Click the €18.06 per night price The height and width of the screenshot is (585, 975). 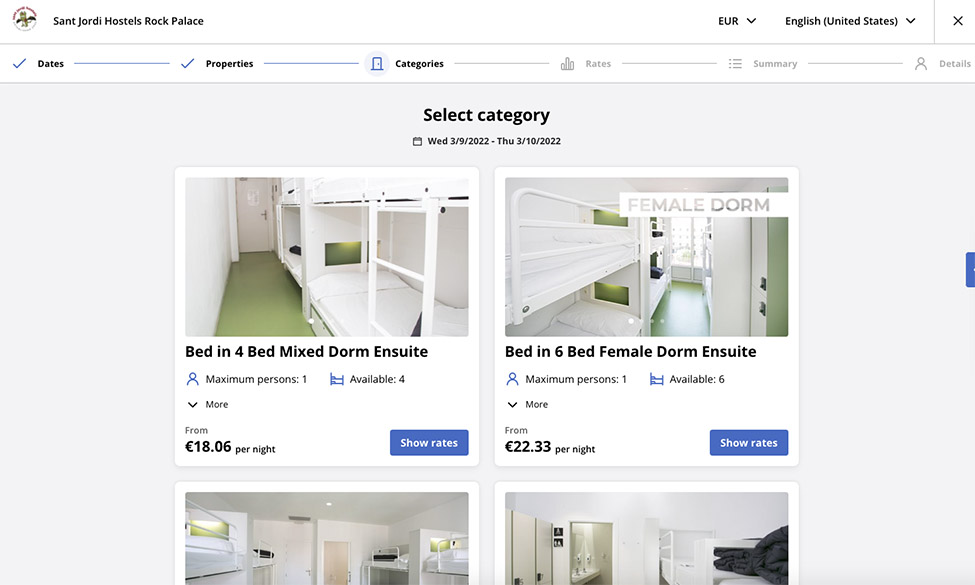tap(230, 447)
